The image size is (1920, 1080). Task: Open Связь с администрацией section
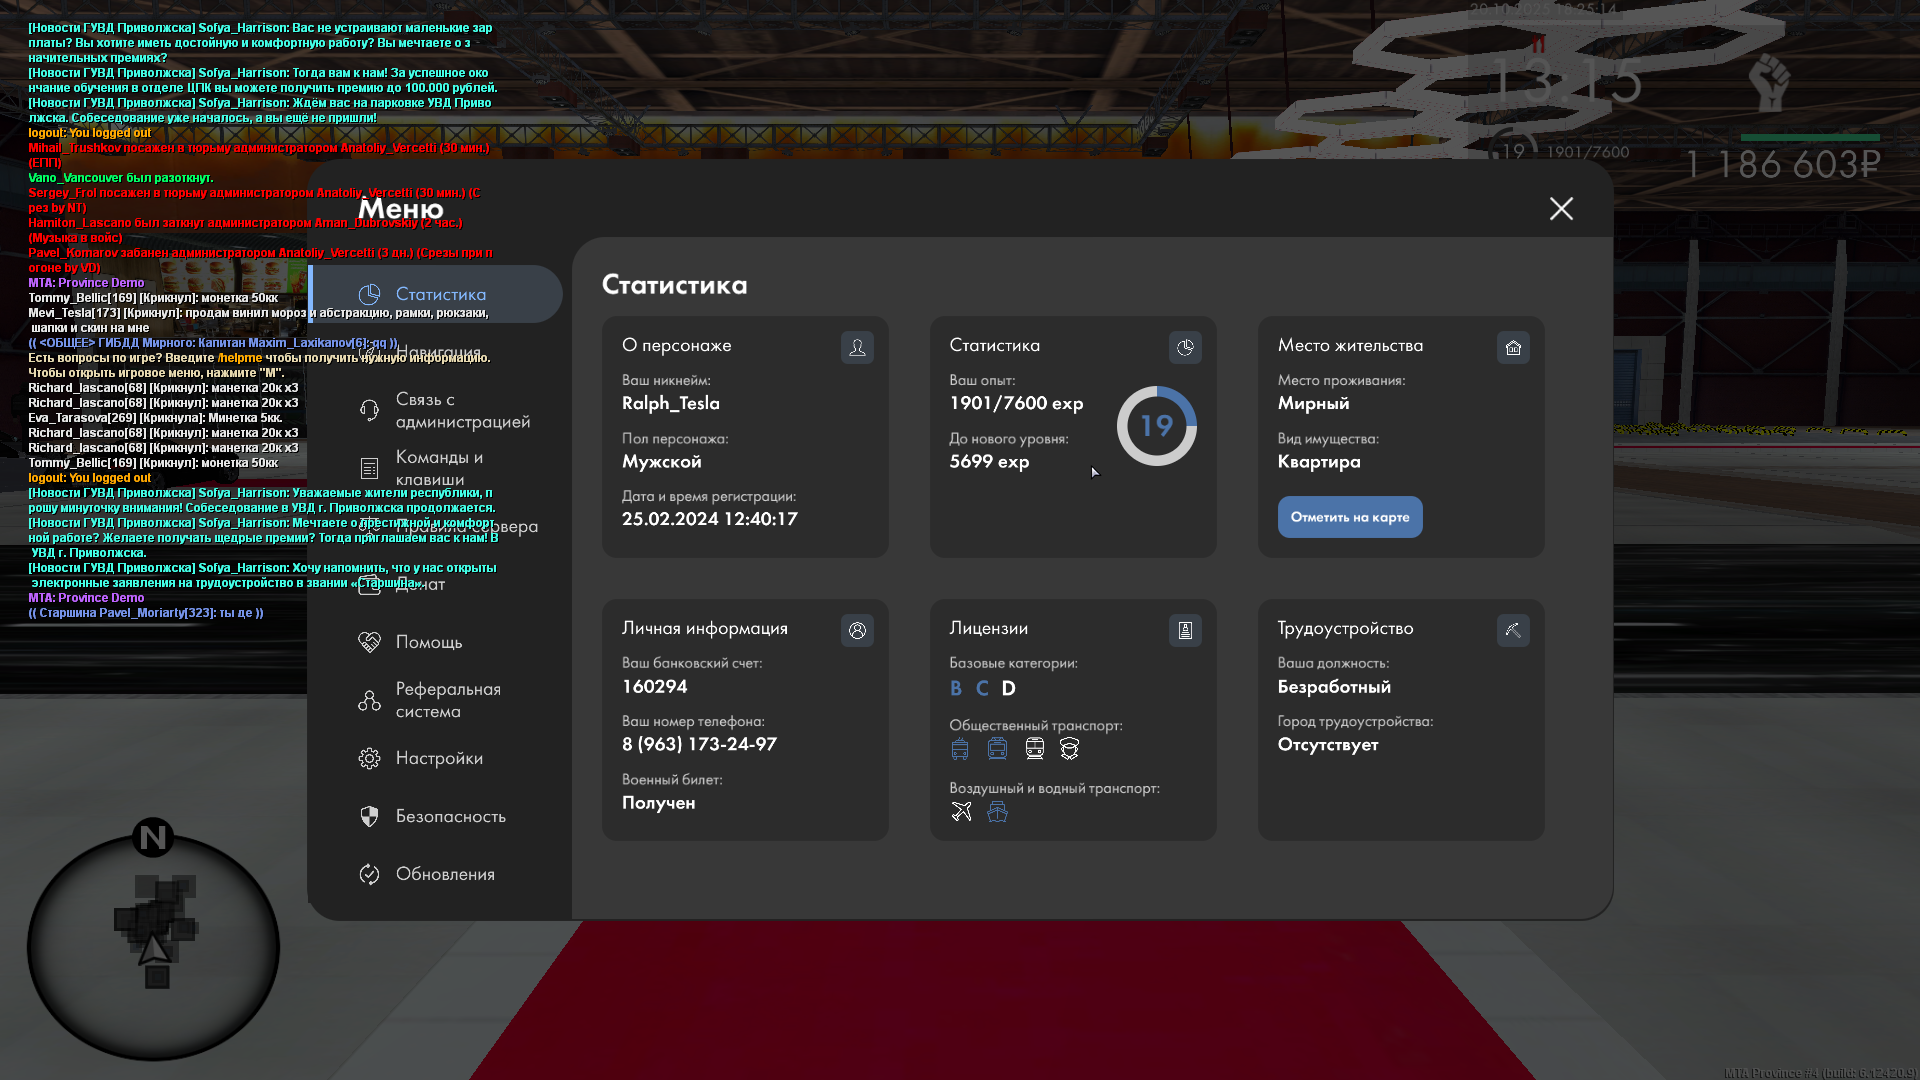460,410
